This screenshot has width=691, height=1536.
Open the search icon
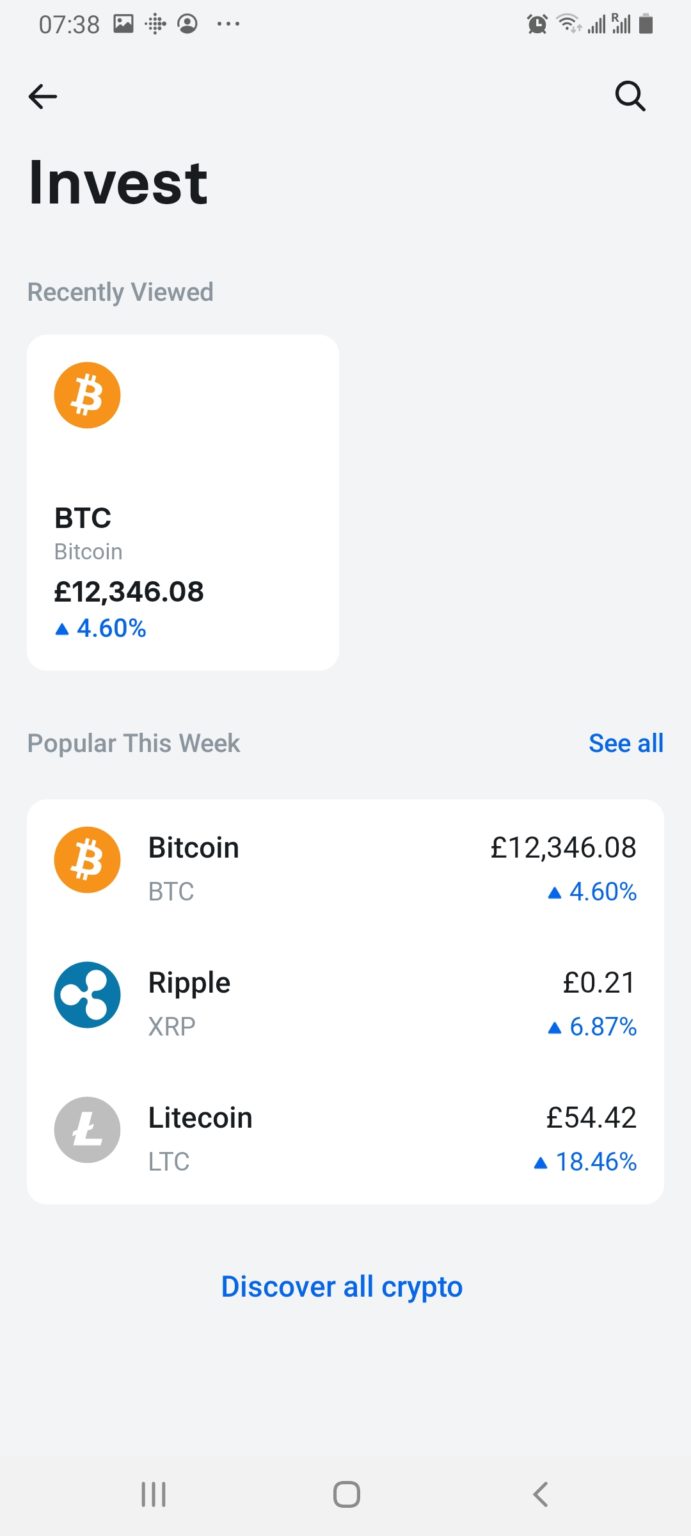click(630, 96)
